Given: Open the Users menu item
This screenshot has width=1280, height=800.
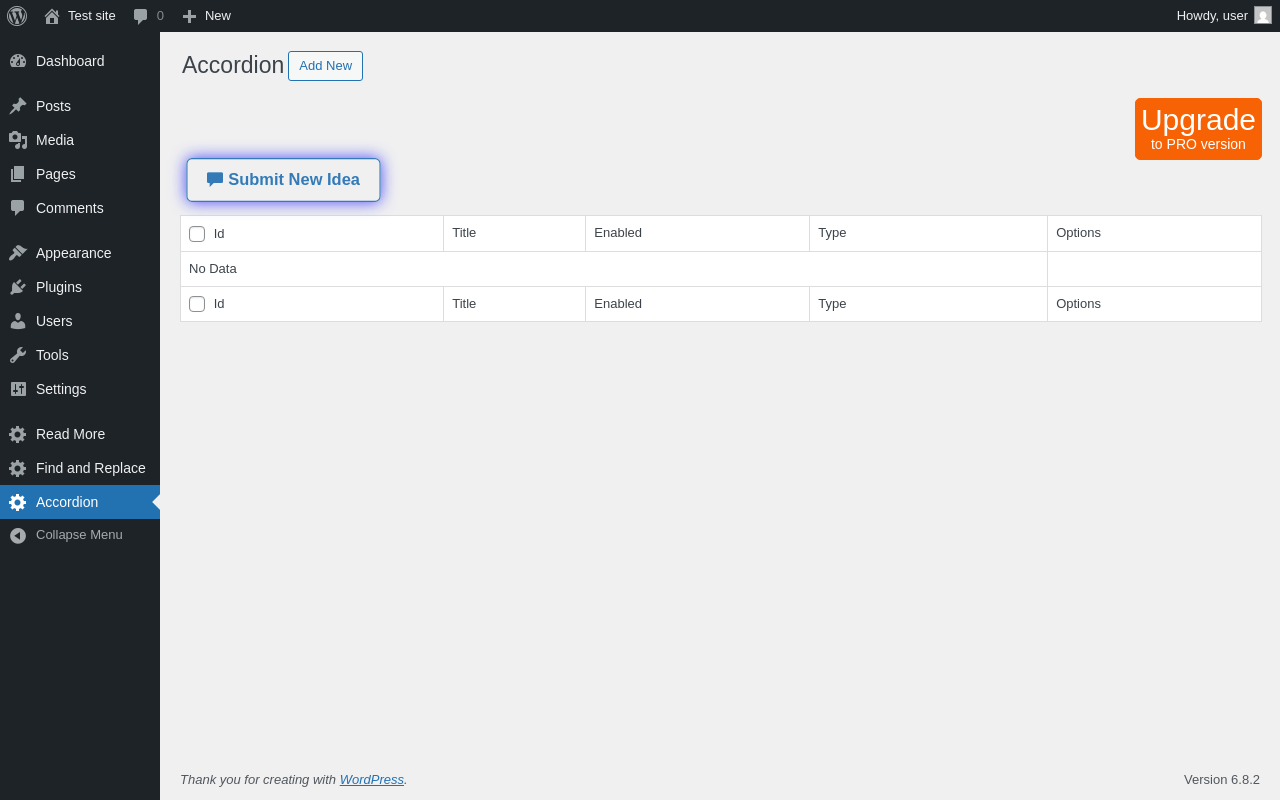Looking at the screenshot, I should click(x=80, y=321).
